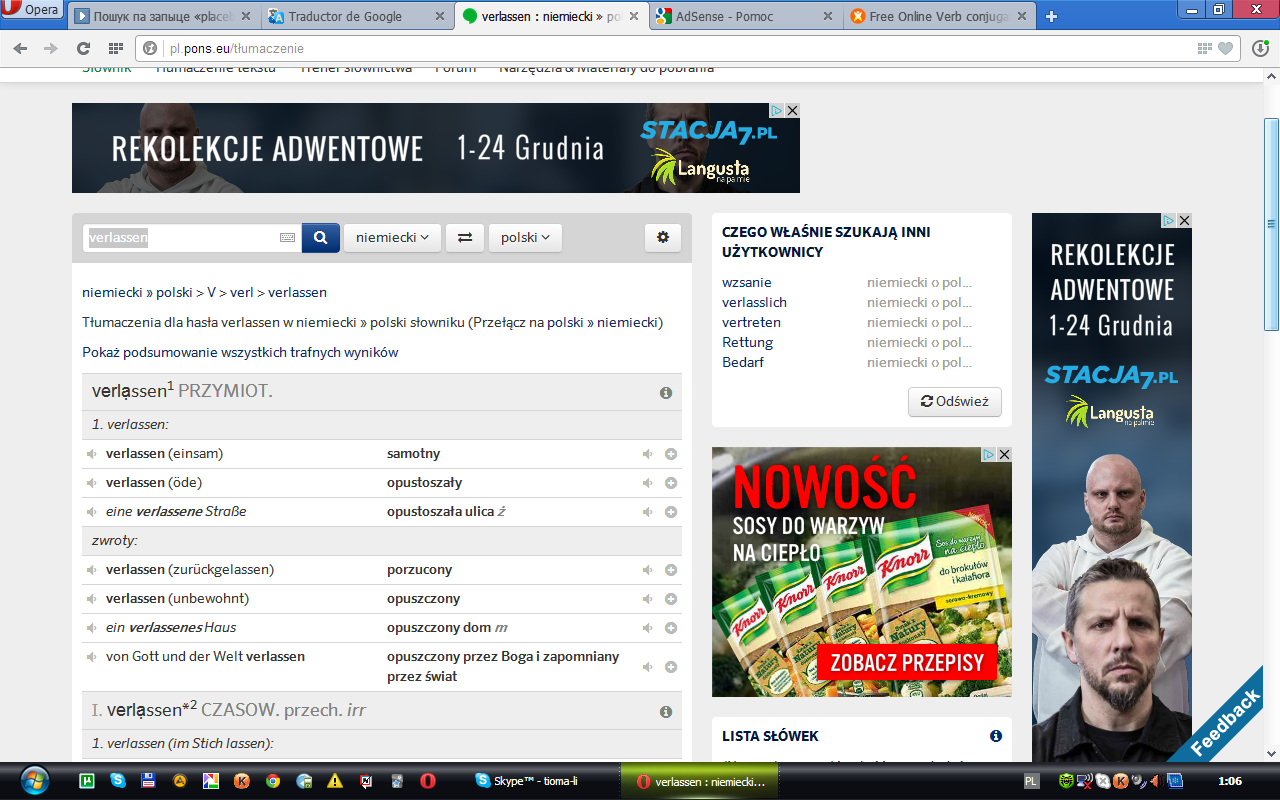Open info icon beside verlassen CZASOW. heading
Viewport: 1280px width, 800px height.
point(666,712)
